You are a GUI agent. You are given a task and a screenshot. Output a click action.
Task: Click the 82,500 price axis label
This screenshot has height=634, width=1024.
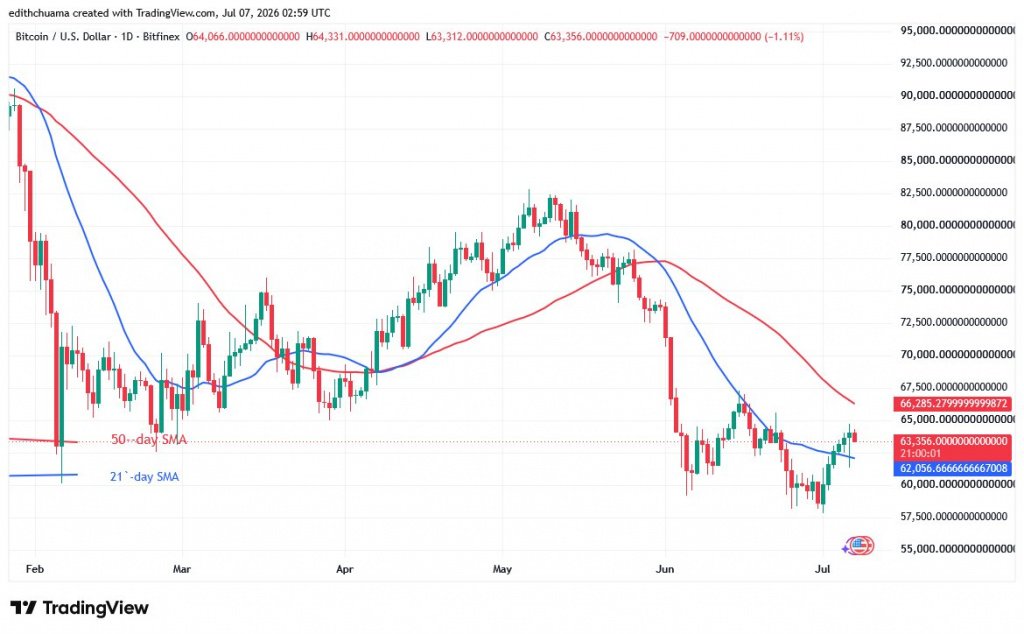tap(954, 193)
